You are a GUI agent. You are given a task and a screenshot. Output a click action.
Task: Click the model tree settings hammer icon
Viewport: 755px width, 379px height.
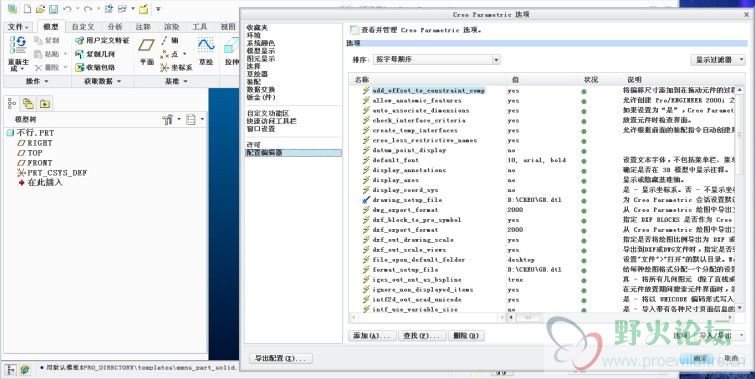click(168, 119)
